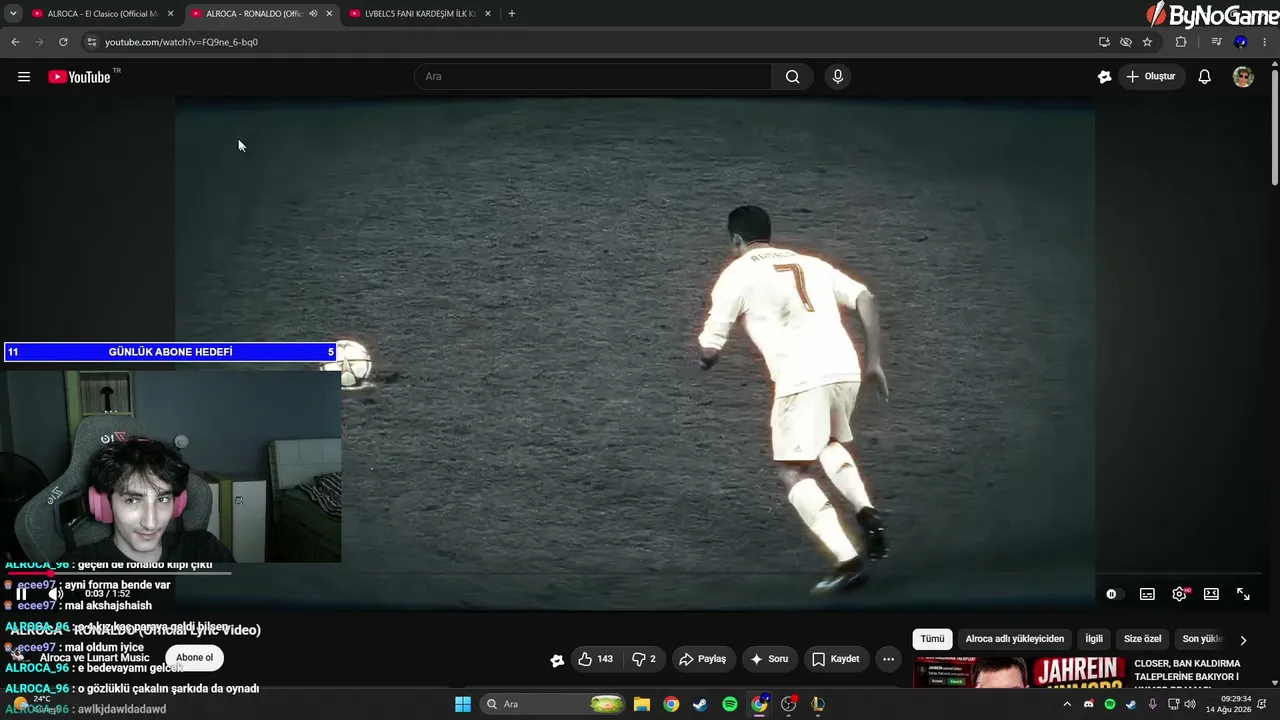Open Spotify from the taskbar
1280x720 pixels.
coord(730,704)
